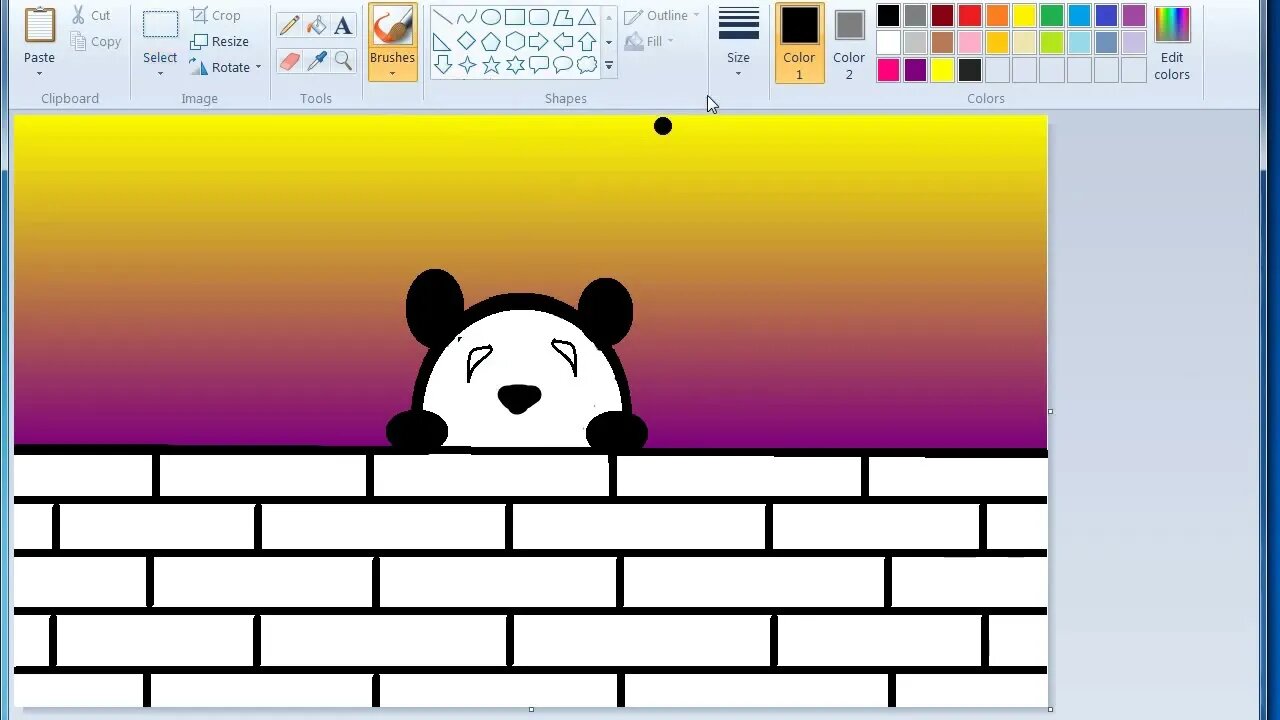Choose the Pentagon shape

490,41
